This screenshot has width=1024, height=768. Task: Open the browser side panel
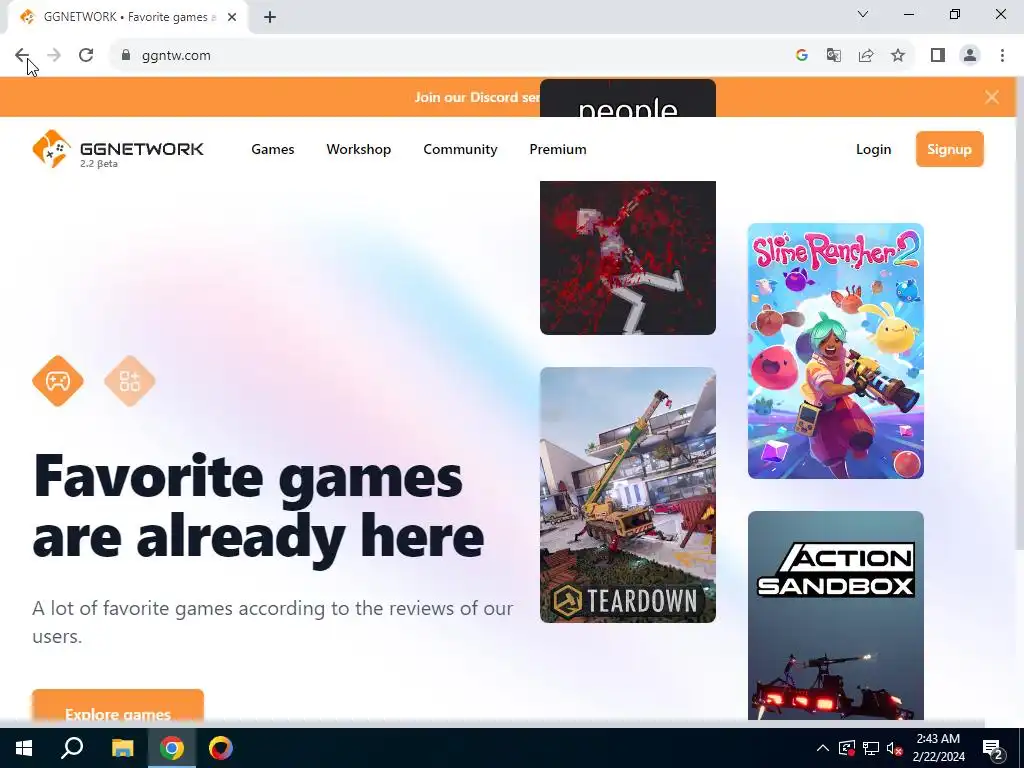click(938, 56)
